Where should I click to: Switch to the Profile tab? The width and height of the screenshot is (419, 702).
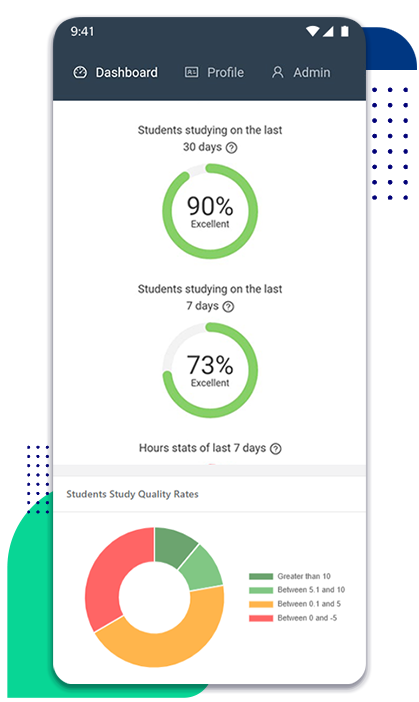pyautogui.click(x=214, y=73)
